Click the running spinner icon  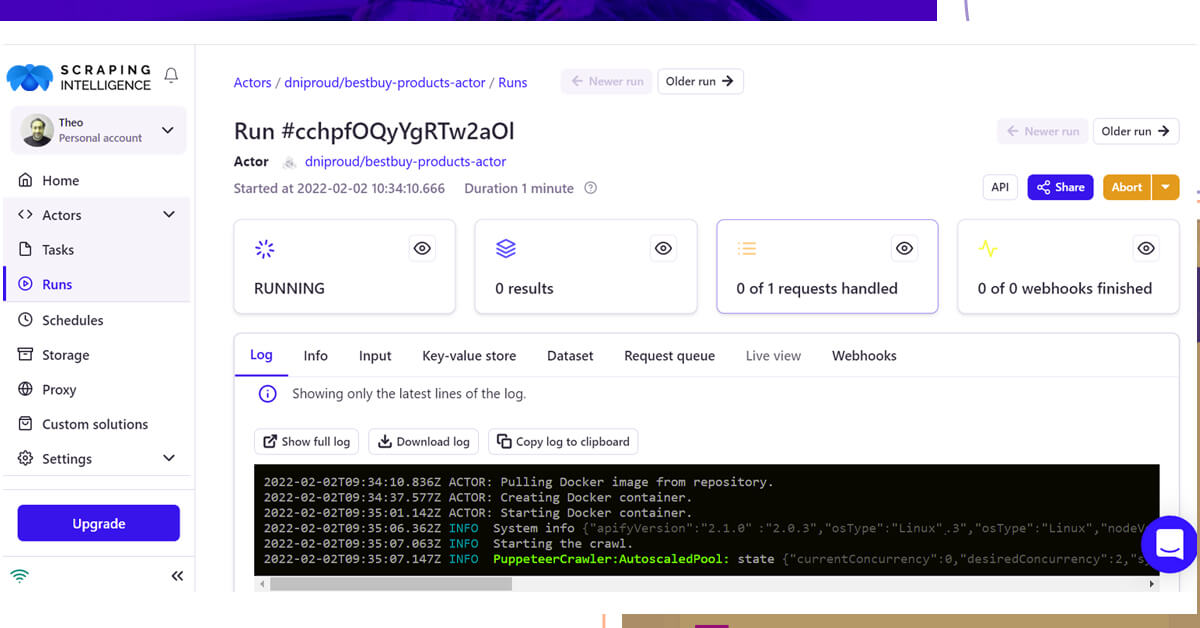point(265,249)
